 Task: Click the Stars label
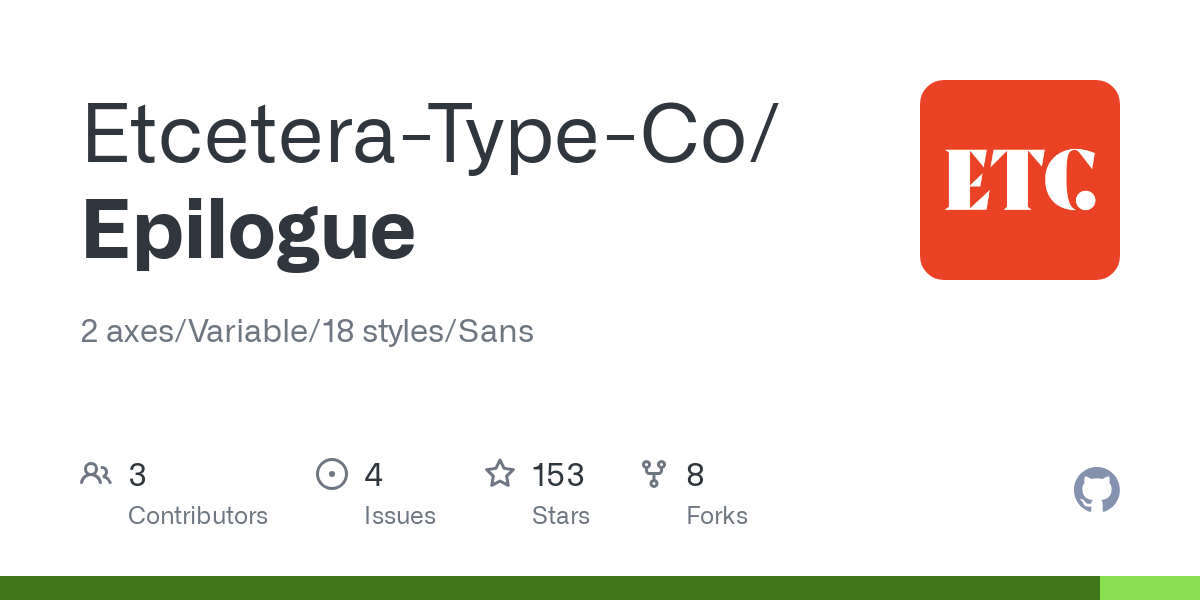pos(561,516)
